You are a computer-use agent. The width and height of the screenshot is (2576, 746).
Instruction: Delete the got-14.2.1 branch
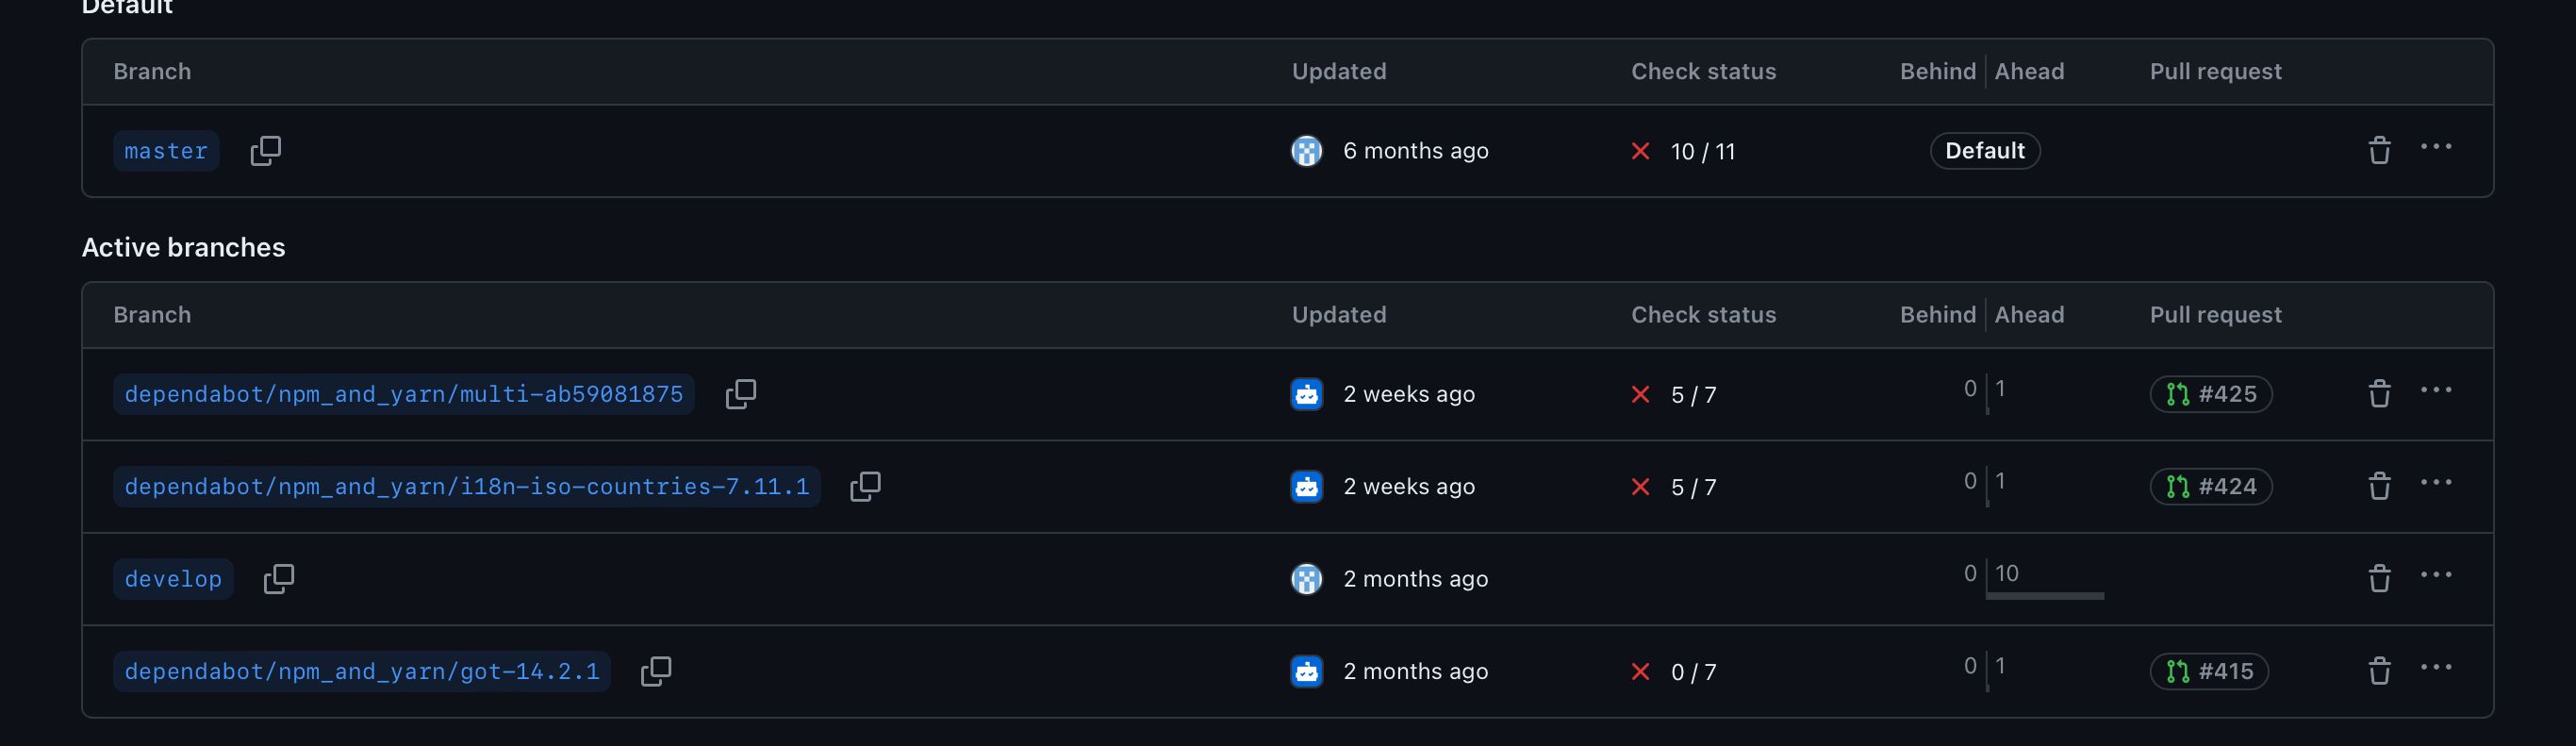(x=2379, y=671)
